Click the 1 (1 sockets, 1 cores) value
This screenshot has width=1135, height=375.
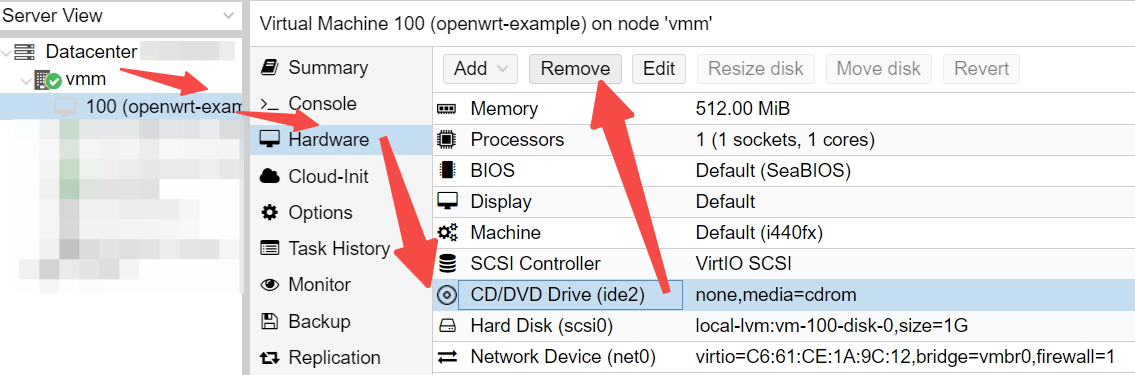pos(785,139)
